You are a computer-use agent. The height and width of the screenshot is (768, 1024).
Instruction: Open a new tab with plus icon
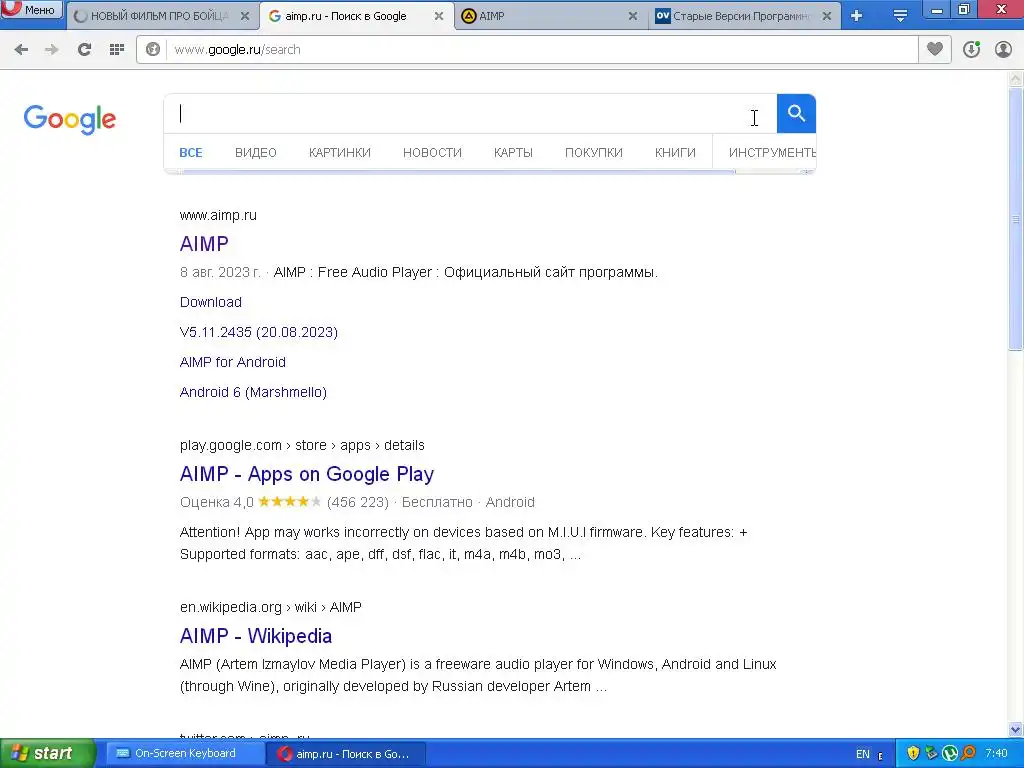(x=857, y=16)
